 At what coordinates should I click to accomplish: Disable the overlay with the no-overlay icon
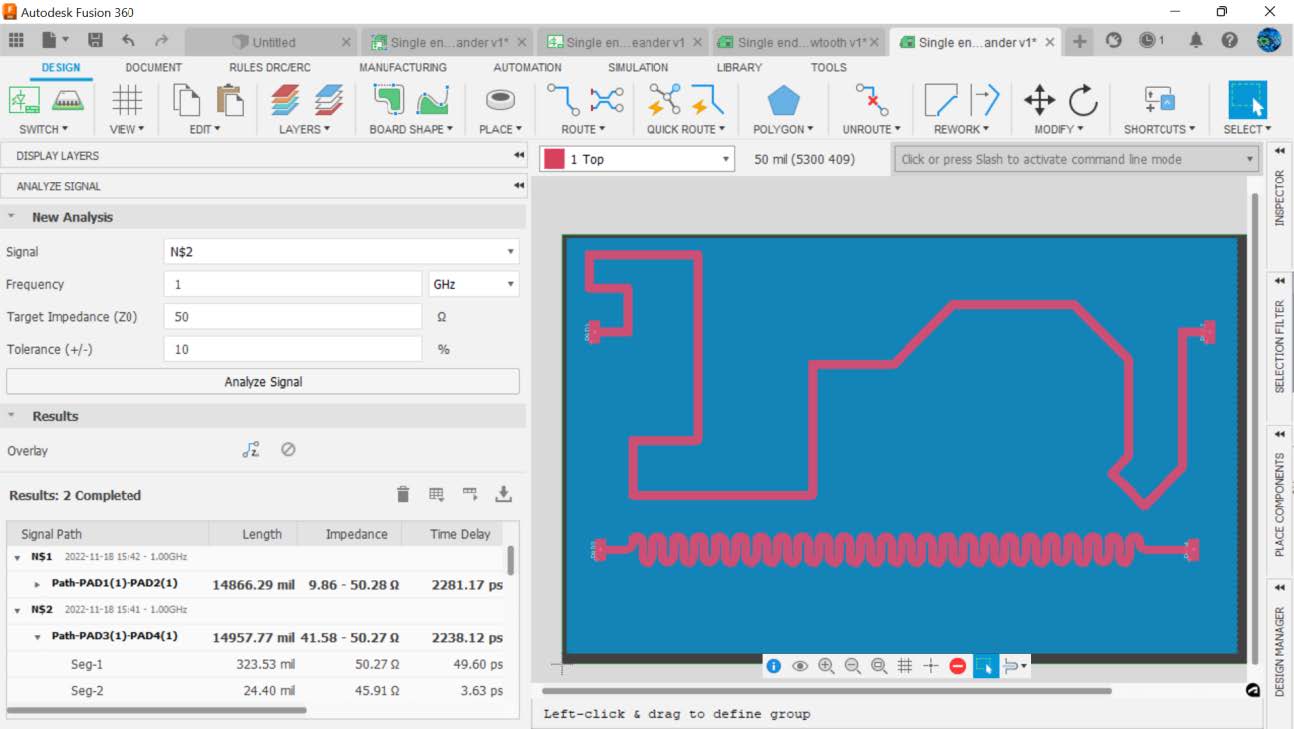pos(288,449)
